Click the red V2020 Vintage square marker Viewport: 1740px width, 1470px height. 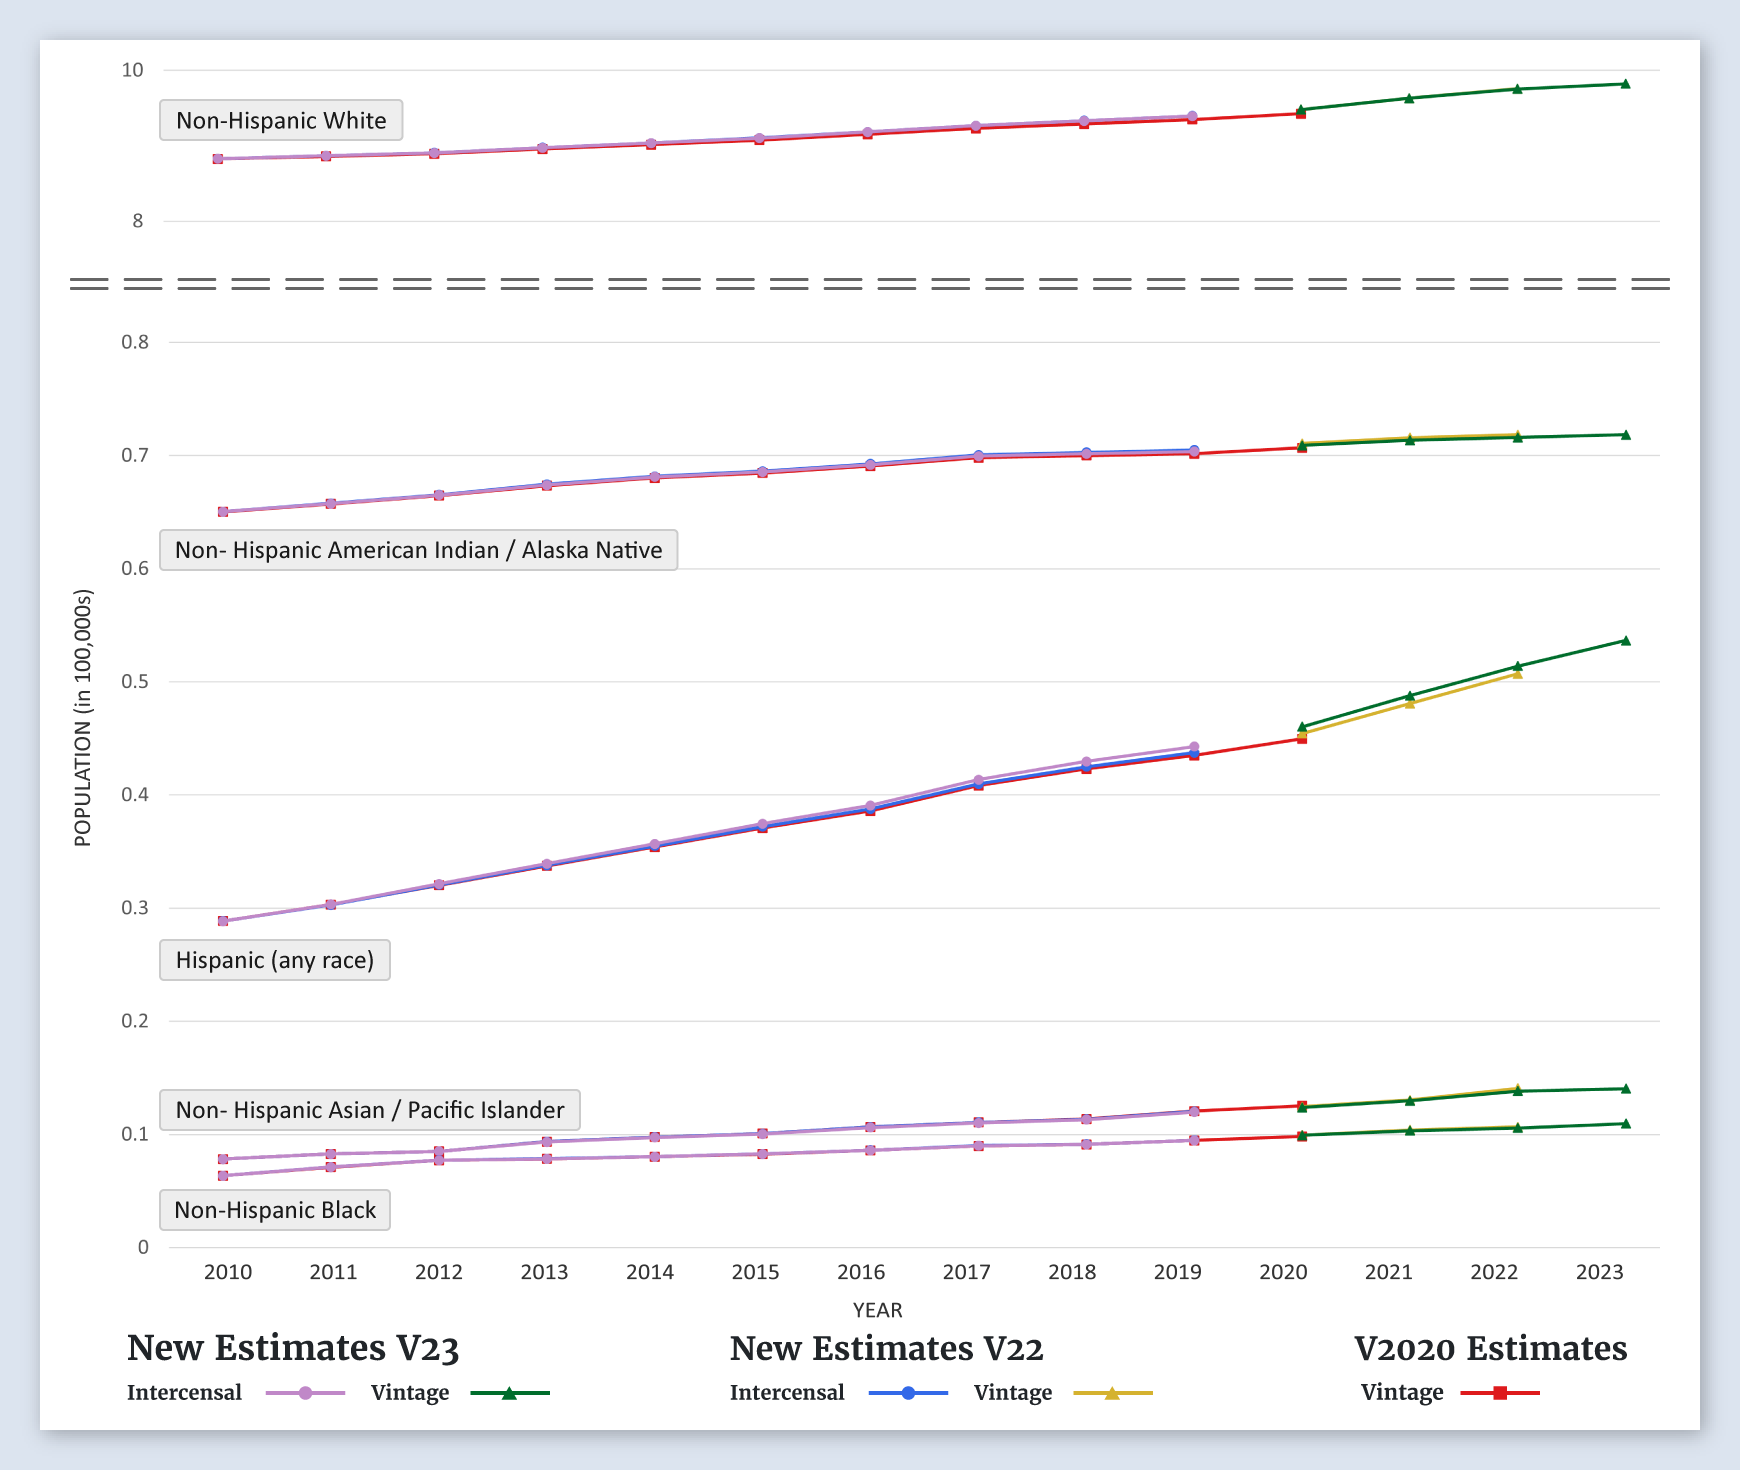pyautogui.click(x=1500, y=1393)
